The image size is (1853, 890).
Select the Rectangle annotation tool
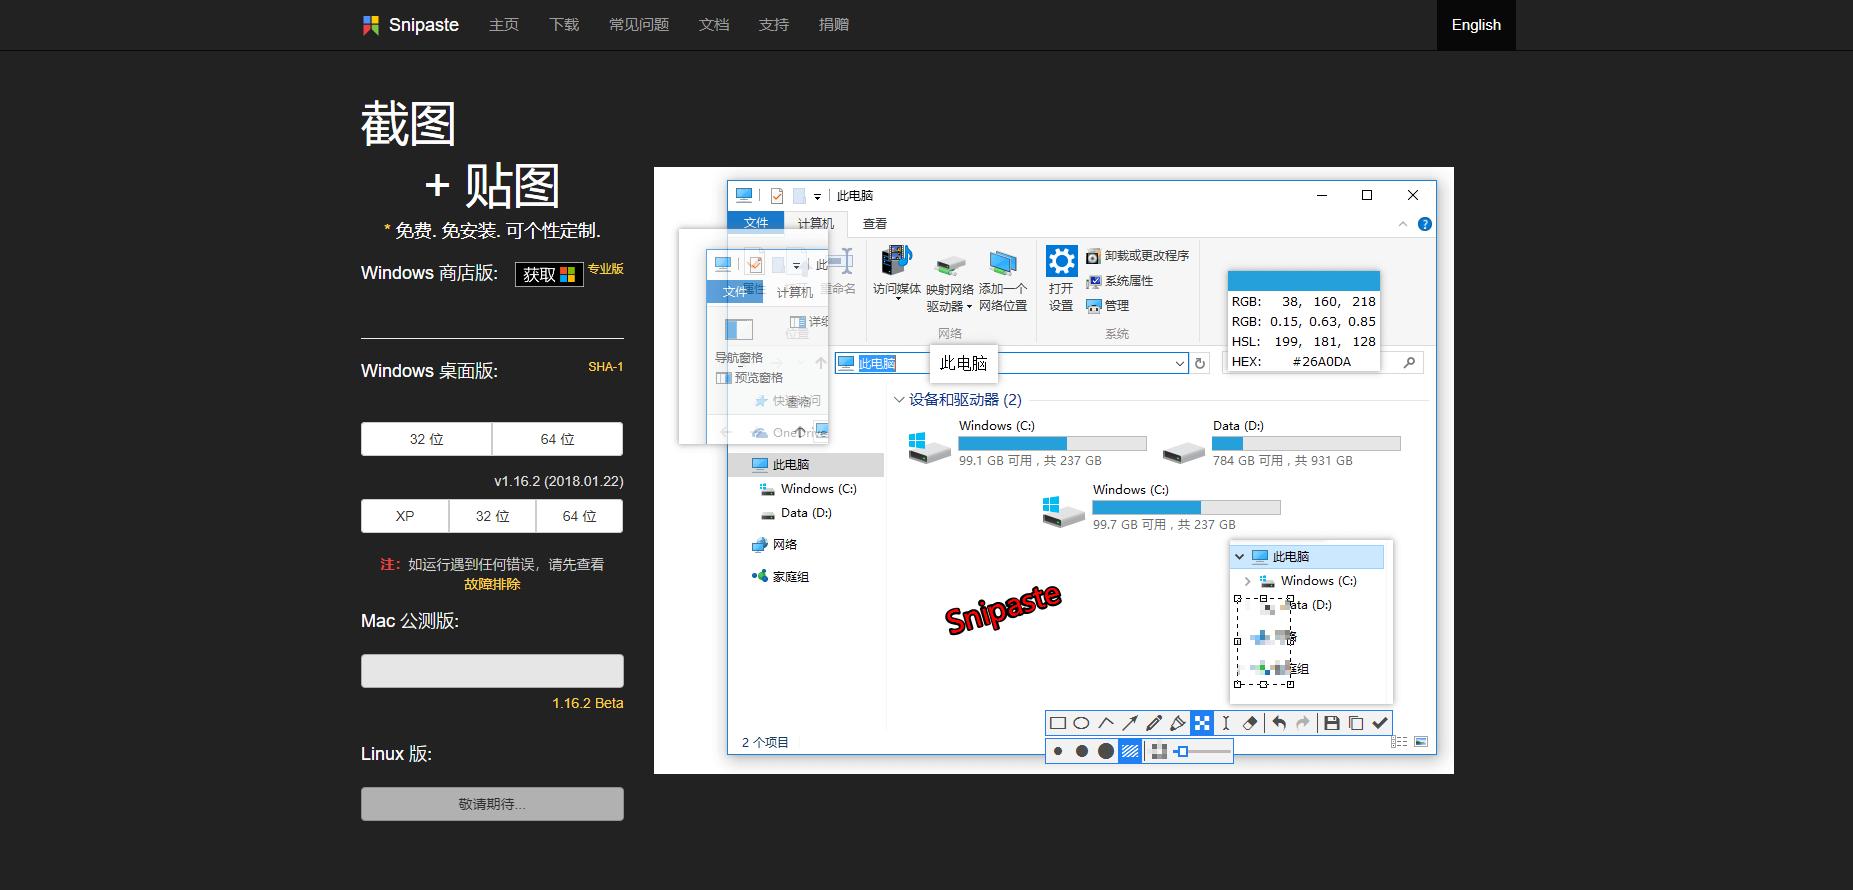click(x=1057, y=723)
